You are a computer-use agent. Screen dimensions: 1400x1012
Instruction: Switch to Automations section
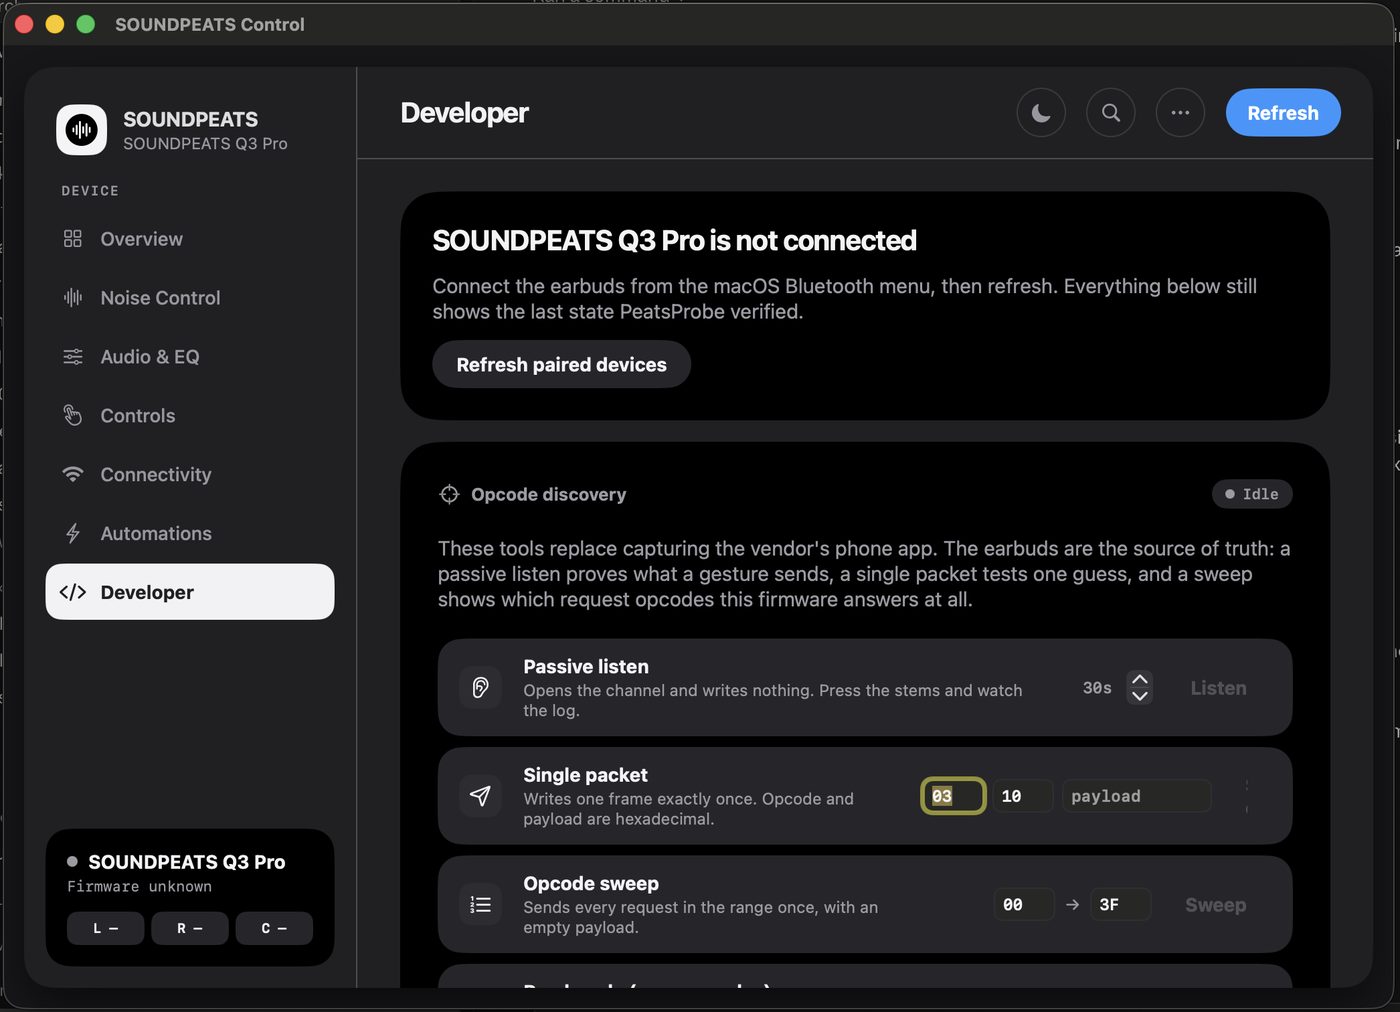190,534
